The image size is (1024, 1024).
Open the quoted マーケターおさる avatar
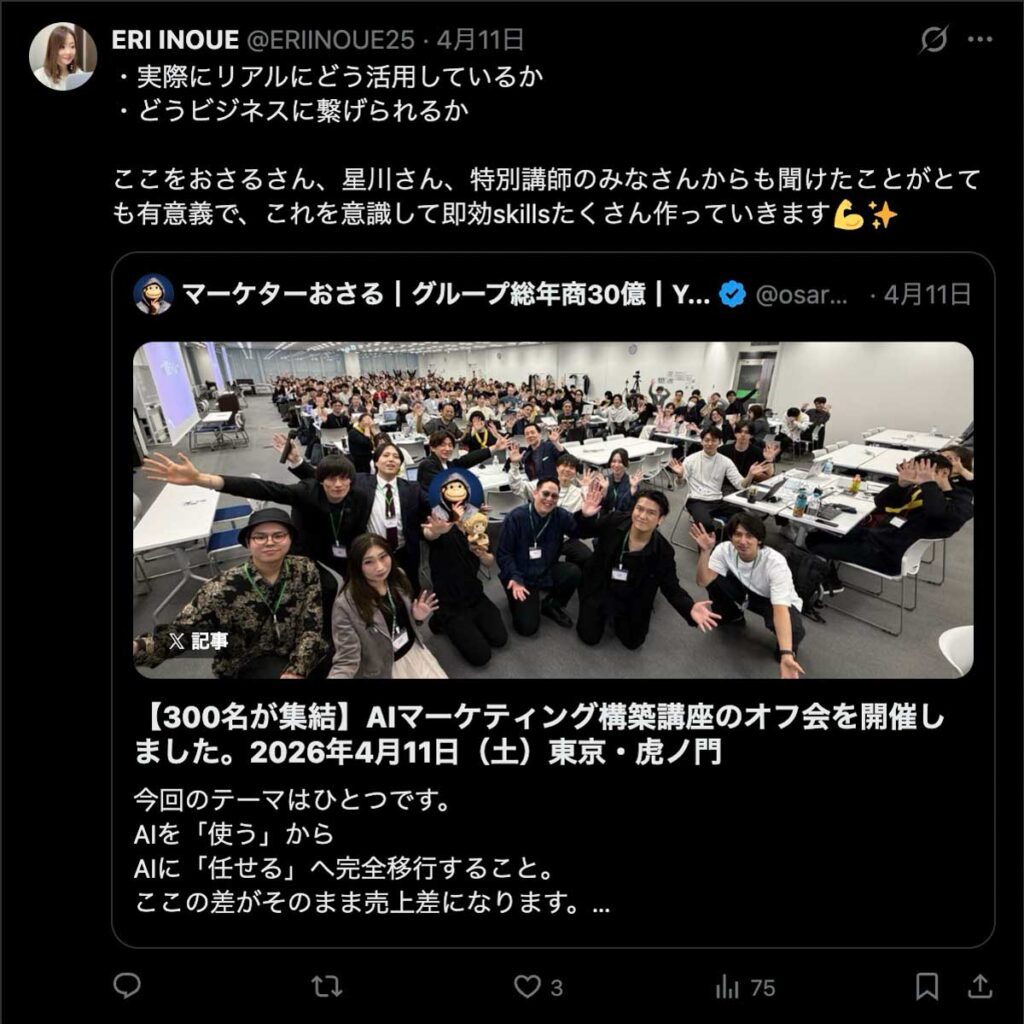point(153,295)
